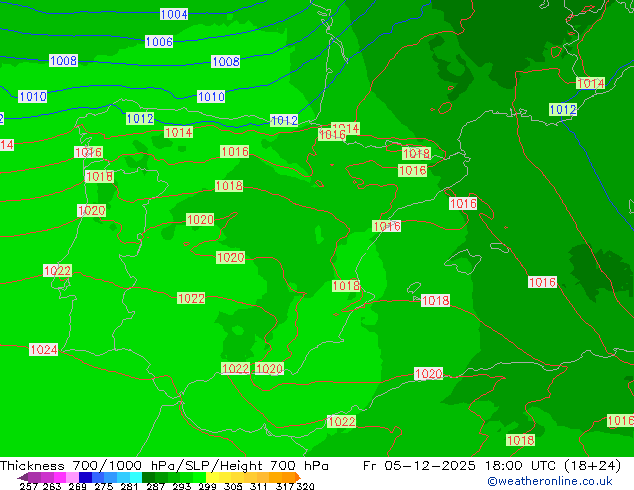
Task: Pick the cyan legend color block
Action: click(x=136, y=477)
